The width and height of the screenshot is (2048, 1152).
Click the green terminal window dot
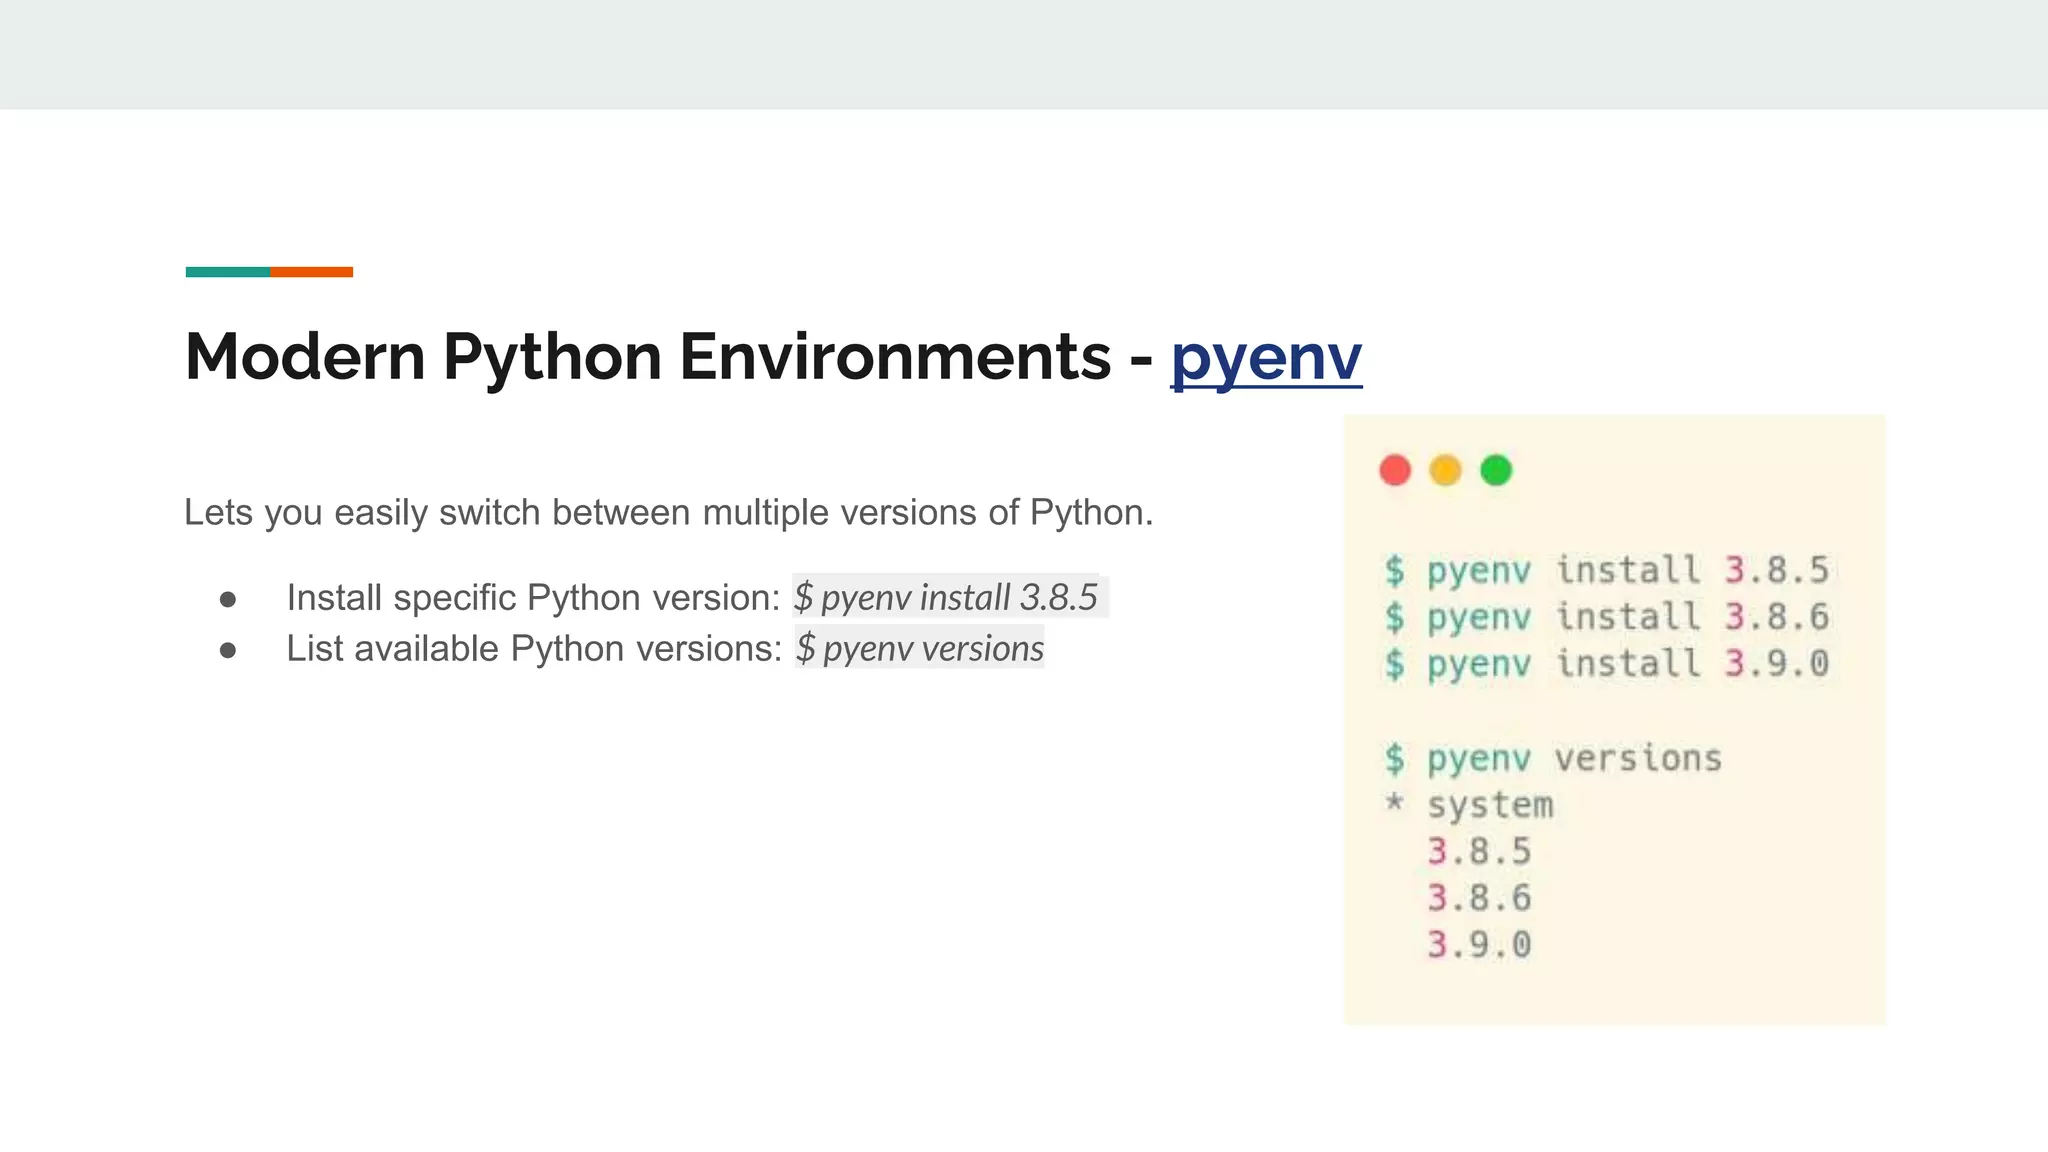click(1496, 470)
